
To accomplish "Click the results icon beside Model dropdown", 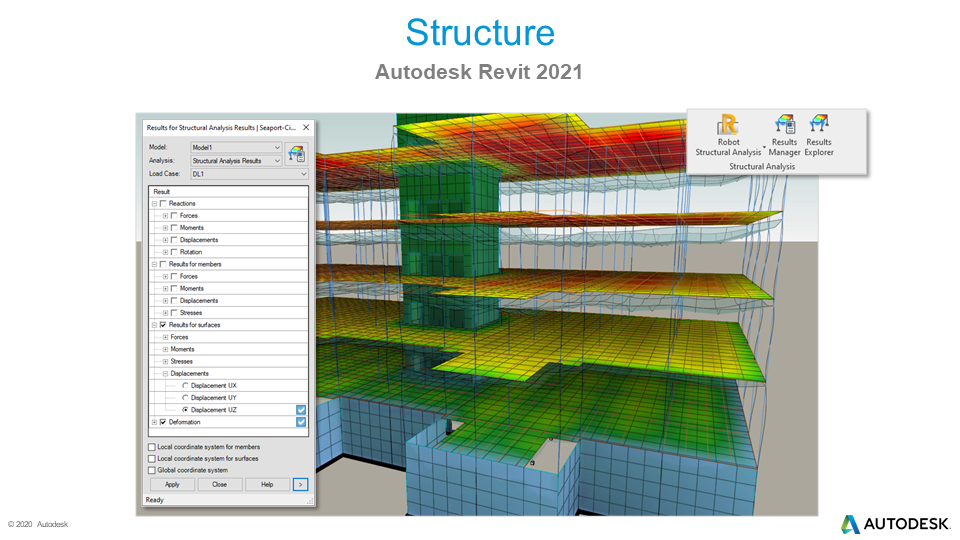I will point(296,153).
